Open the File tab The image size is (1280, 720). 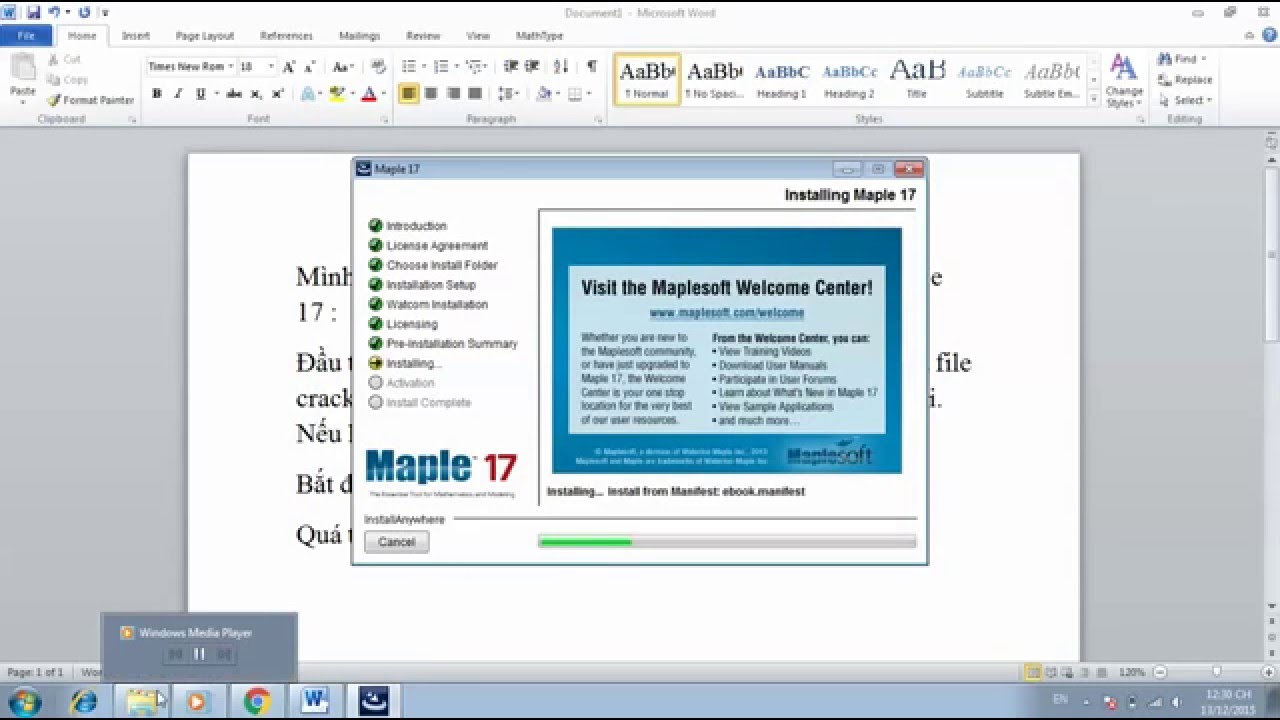[x=27, y=36]
